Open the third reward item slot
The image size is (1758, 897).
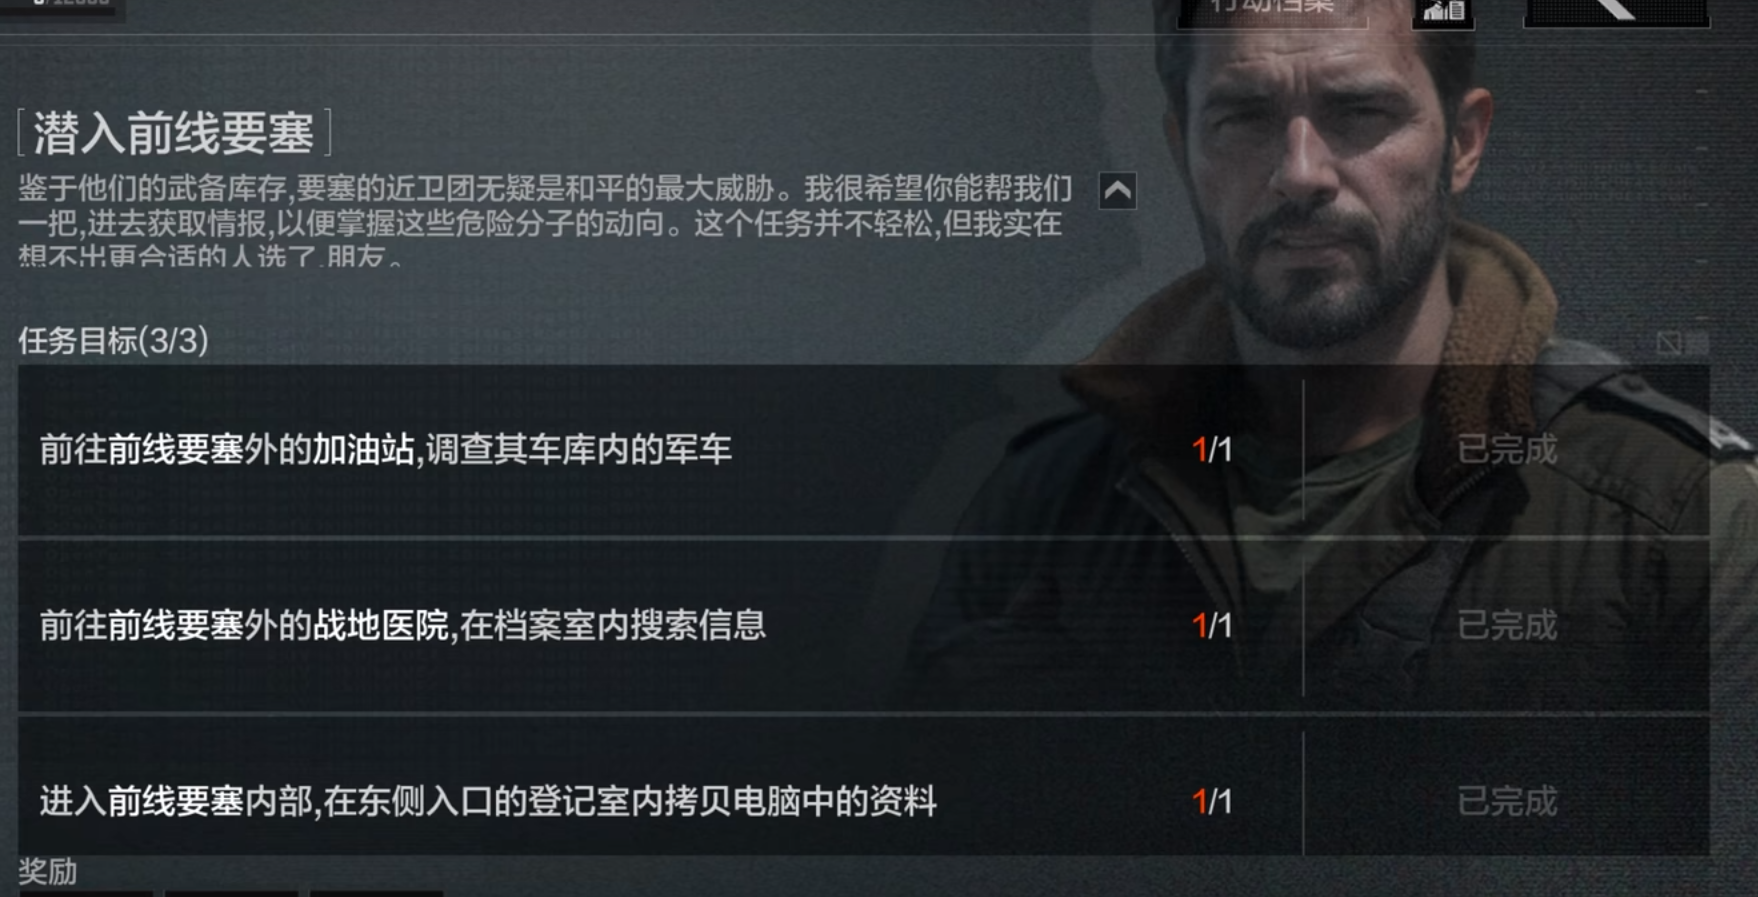[x=376, y=893]
